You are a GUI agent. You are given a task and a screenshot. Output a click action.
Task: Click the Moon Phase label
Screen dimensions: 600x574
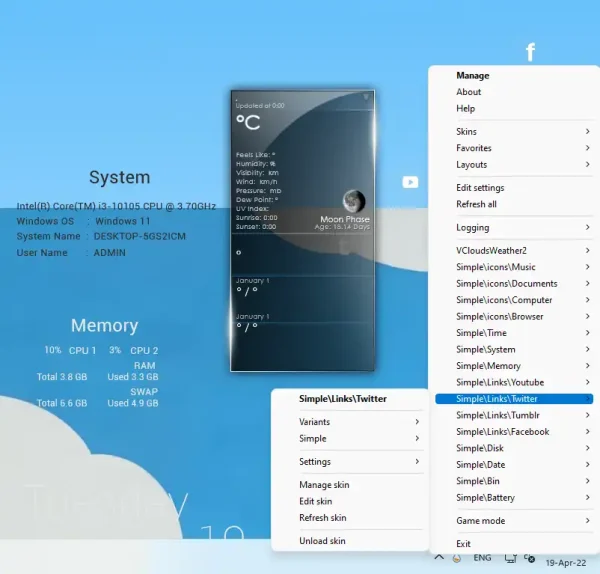pos(345,219)
